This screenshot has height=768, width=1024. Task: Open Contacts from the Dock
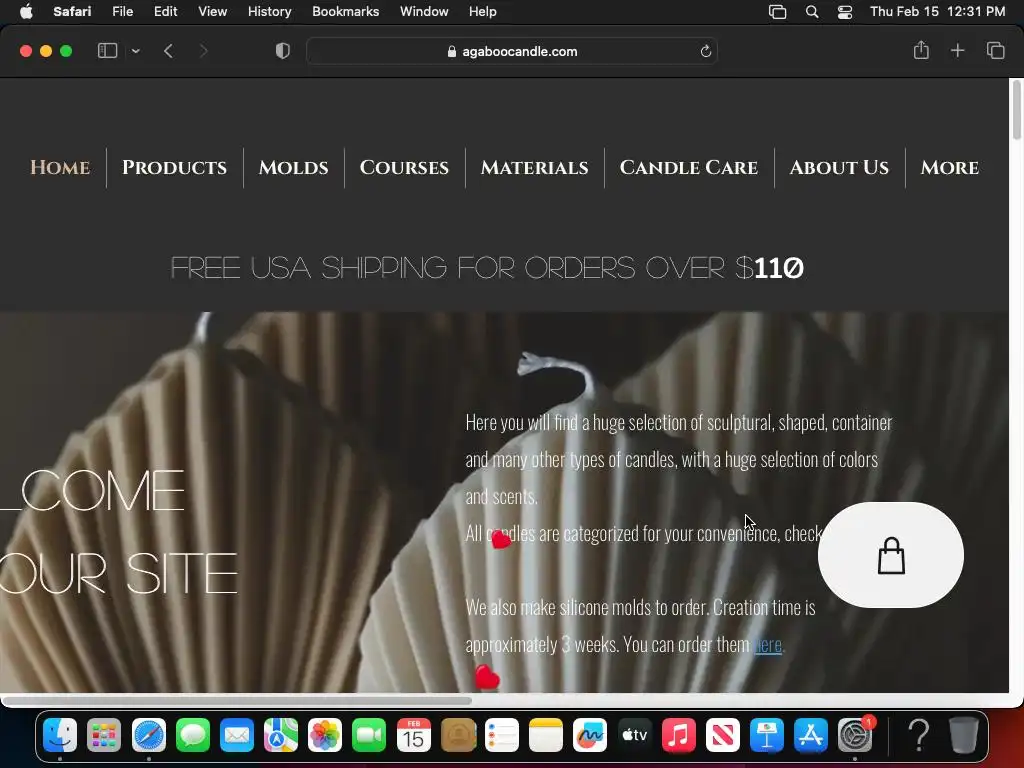(x=458, y=735)
